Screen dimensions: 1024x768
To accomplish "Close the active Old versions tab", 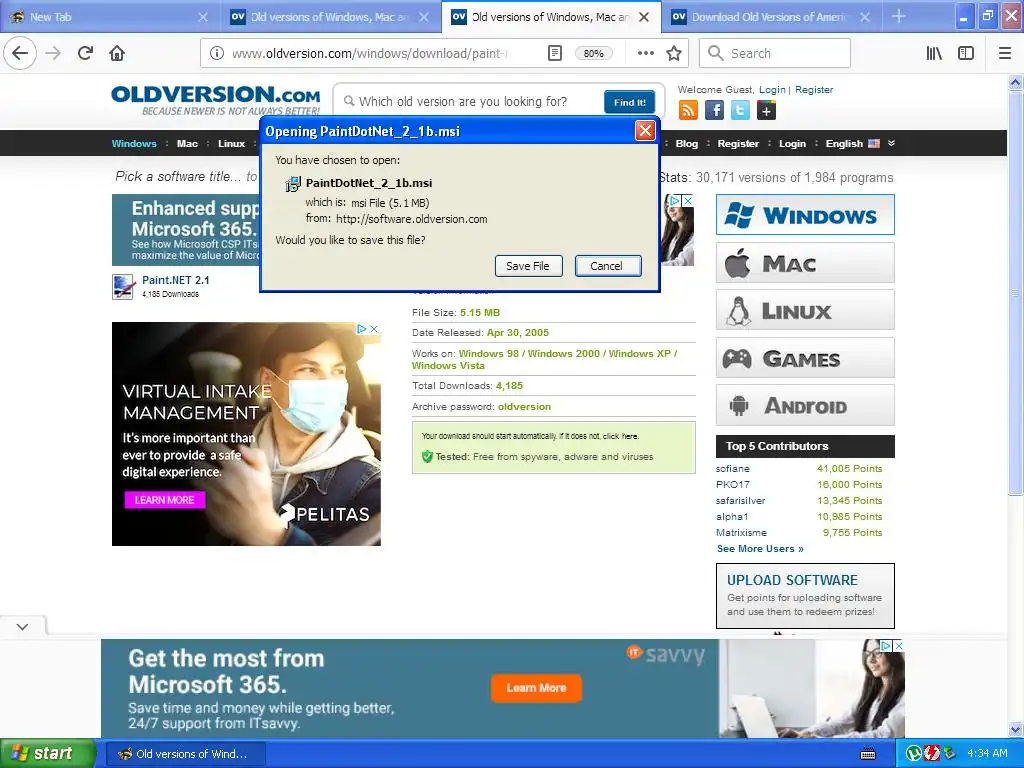I will point(644,17).
